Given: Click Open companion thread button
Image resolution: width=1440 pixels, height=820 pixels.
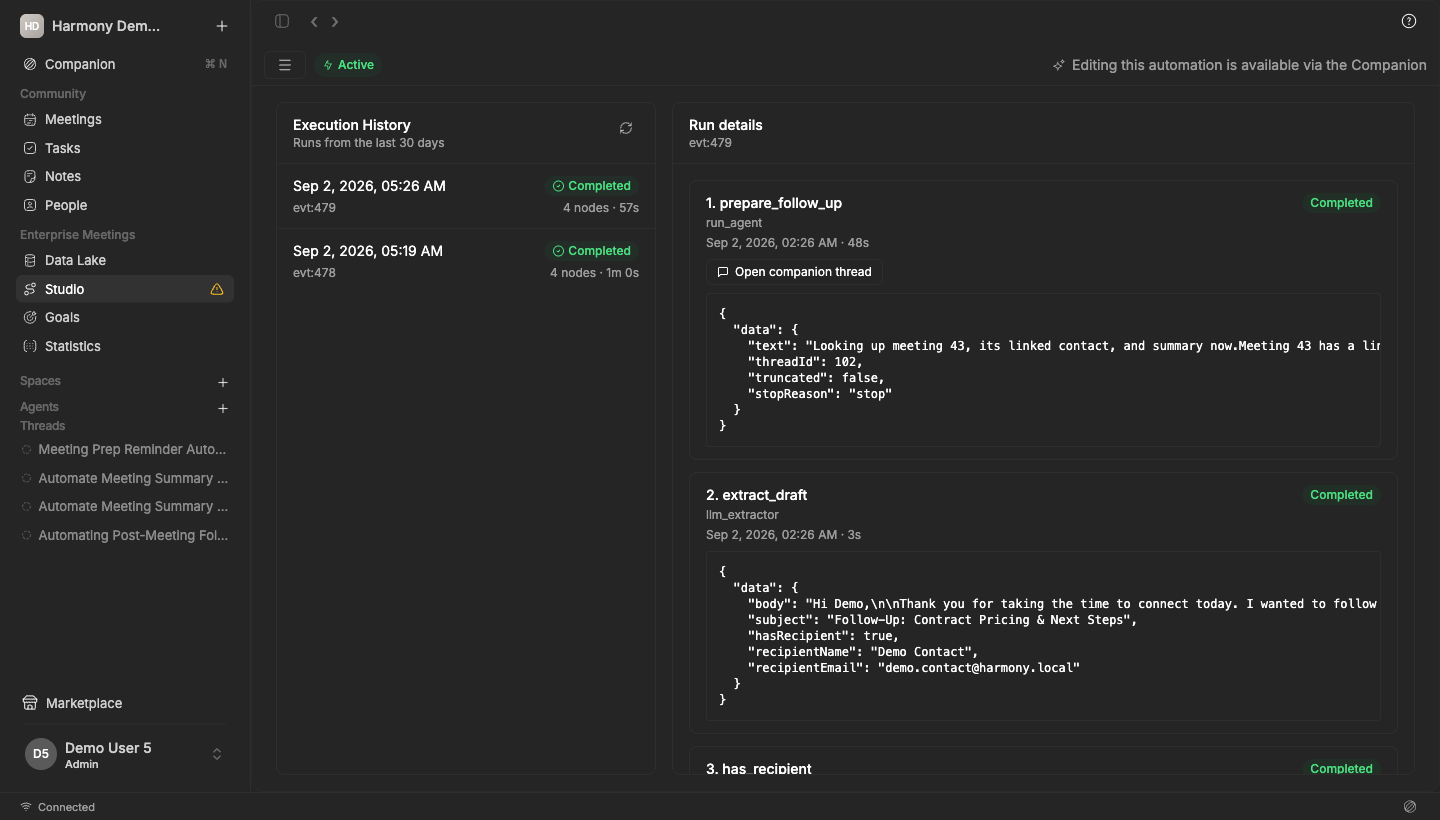Looking at the screenshot, I should click(794, 272).
